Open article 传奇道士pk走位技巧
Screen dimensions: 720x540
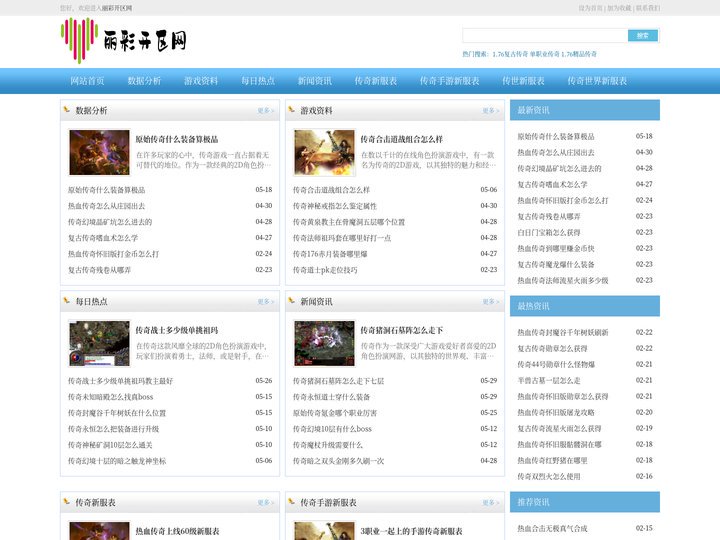[x=325, y=270]
